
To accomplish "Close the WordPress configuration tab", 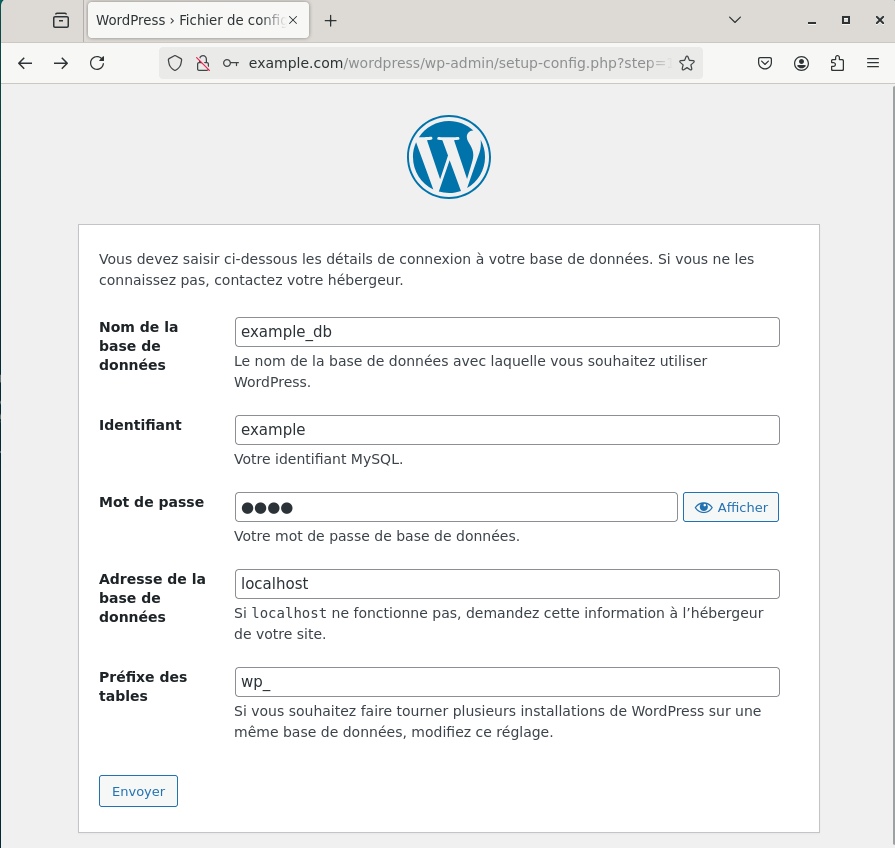I will [x=293, y=20].
